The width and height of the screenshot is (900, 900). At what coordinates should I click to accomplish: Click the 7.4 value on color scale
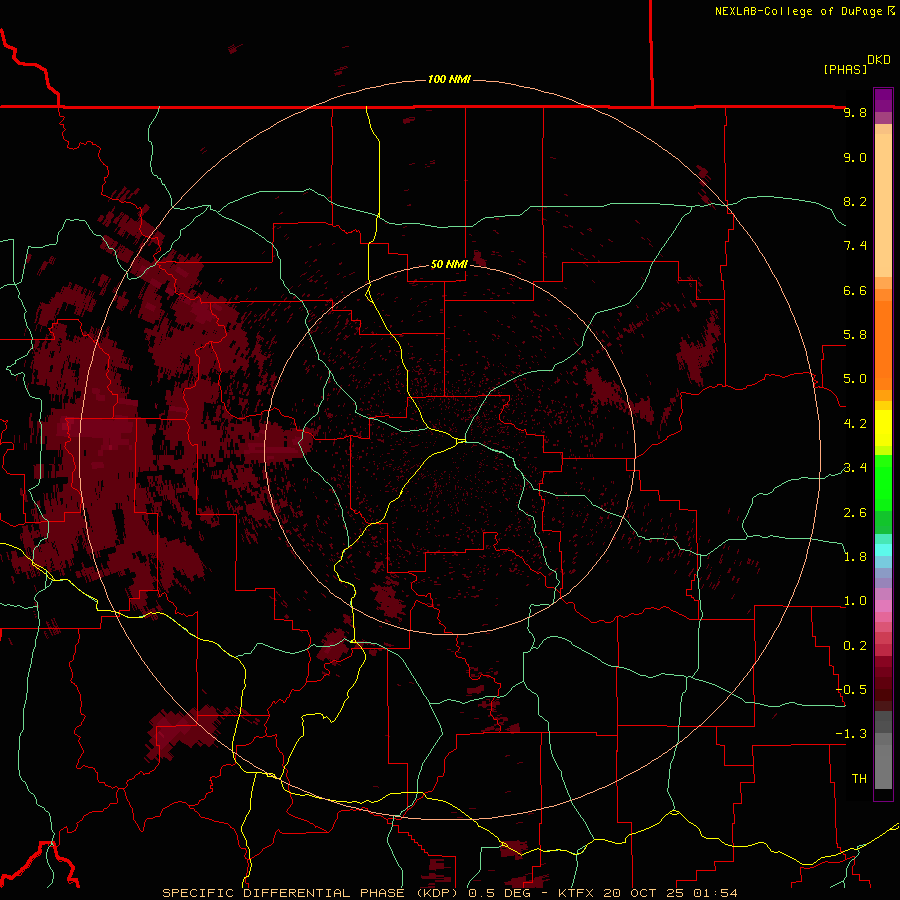855,246
